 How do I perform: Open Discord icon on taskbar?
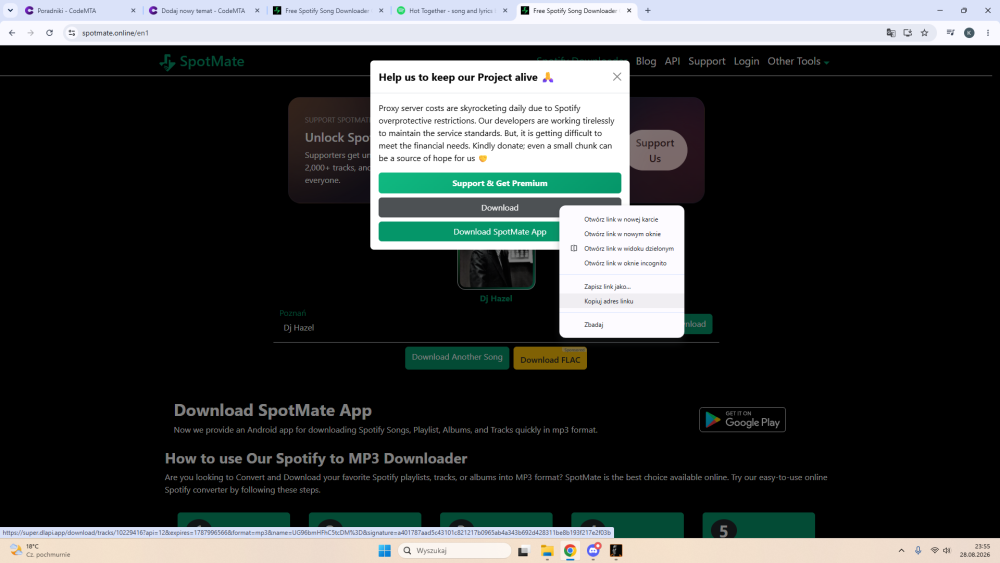point(593,550)
